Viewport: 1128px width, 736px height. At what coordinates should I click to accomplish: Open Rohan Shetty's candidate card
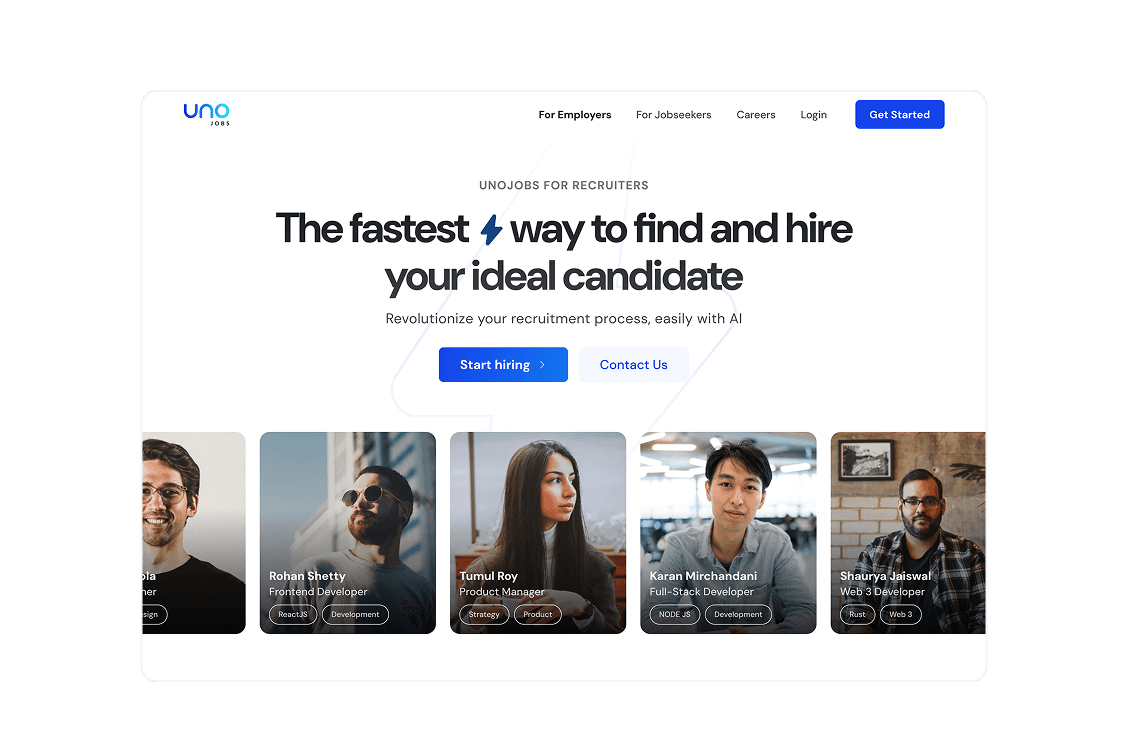[347, 532]
